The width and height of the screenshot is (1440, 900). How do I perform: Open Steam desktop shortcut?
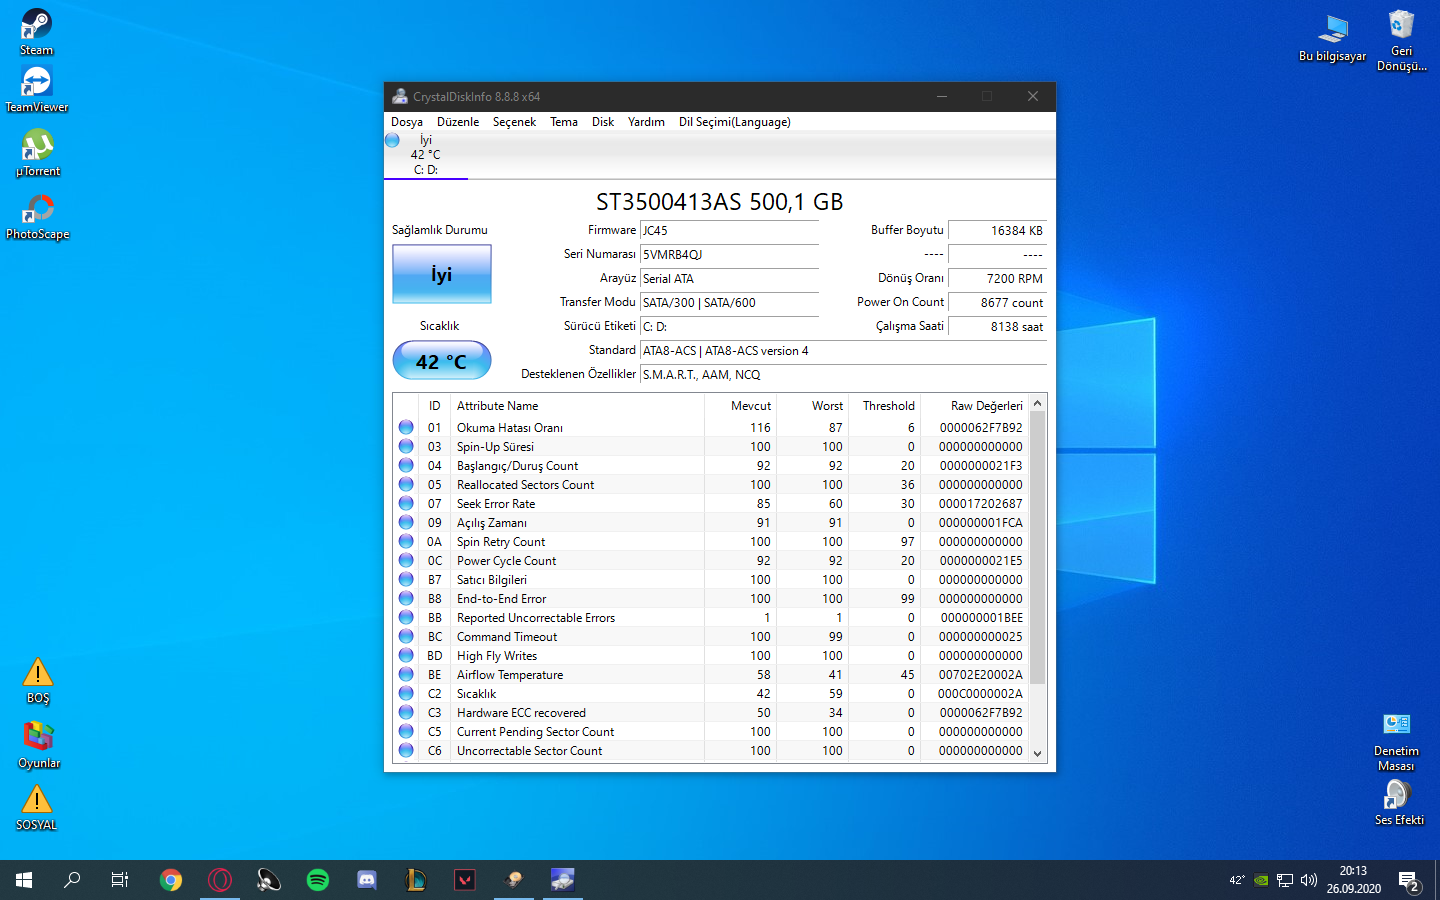point(36,32)
